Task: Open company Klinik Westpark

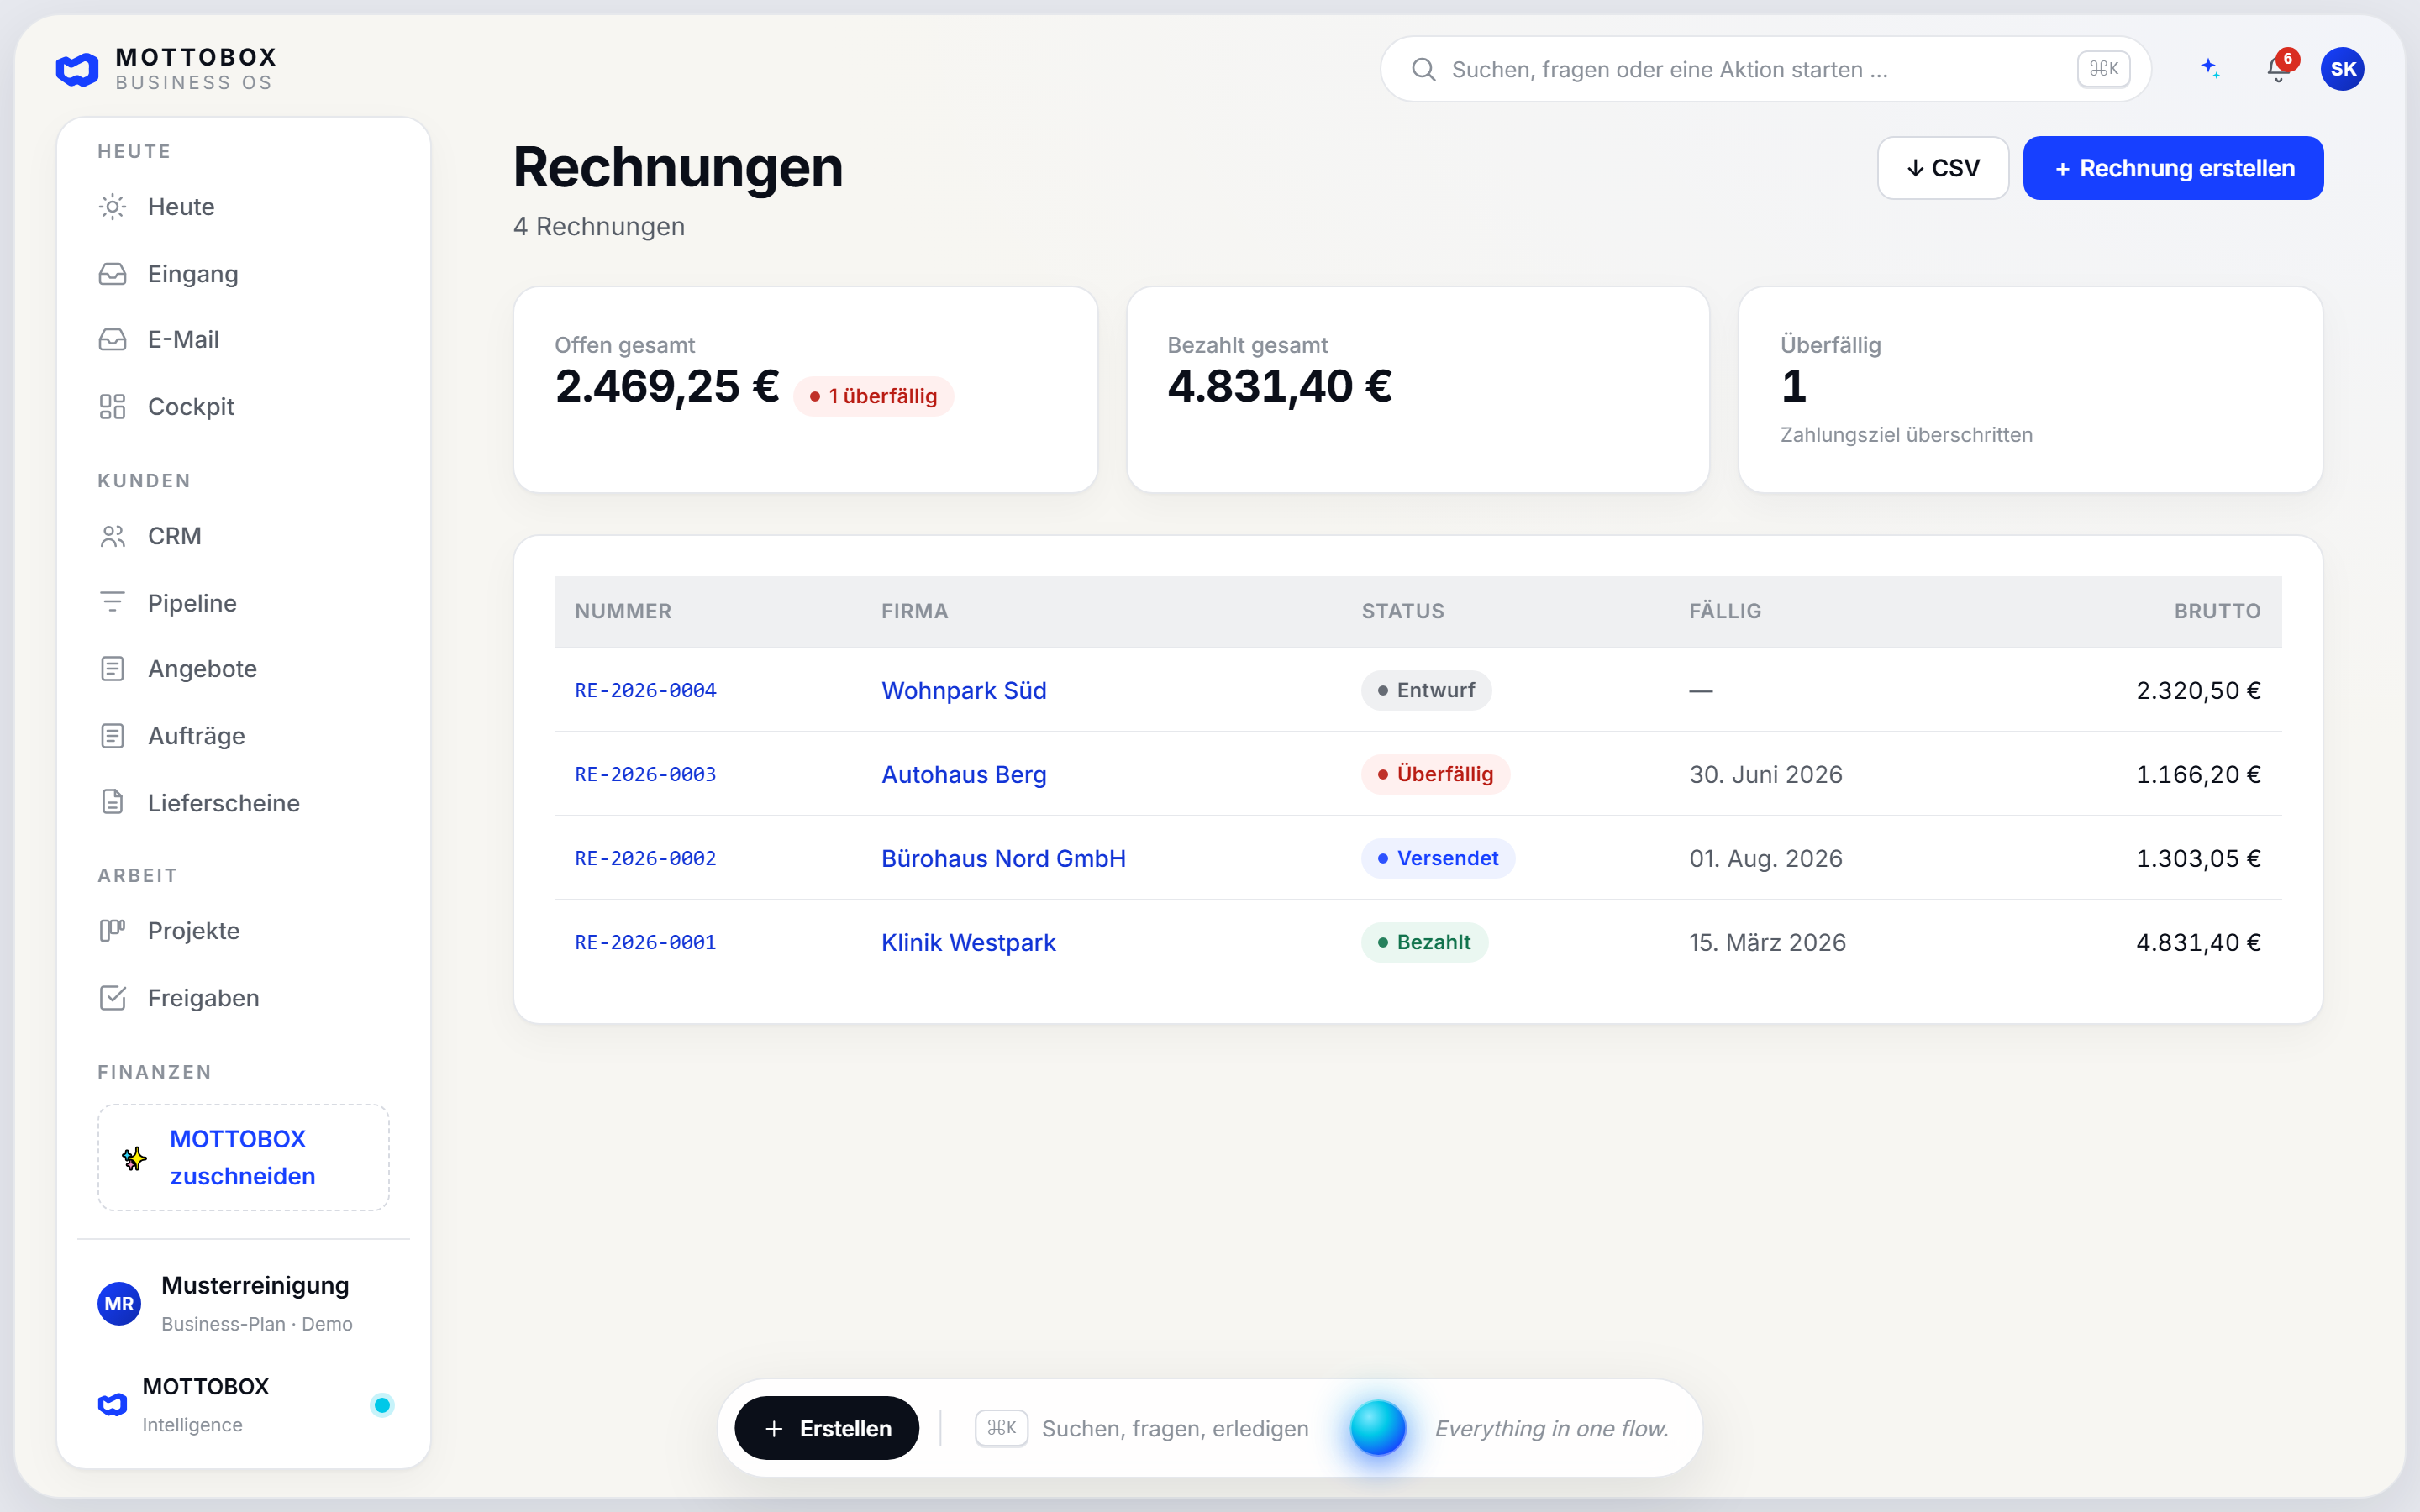Action: click(x=968, y=942)
